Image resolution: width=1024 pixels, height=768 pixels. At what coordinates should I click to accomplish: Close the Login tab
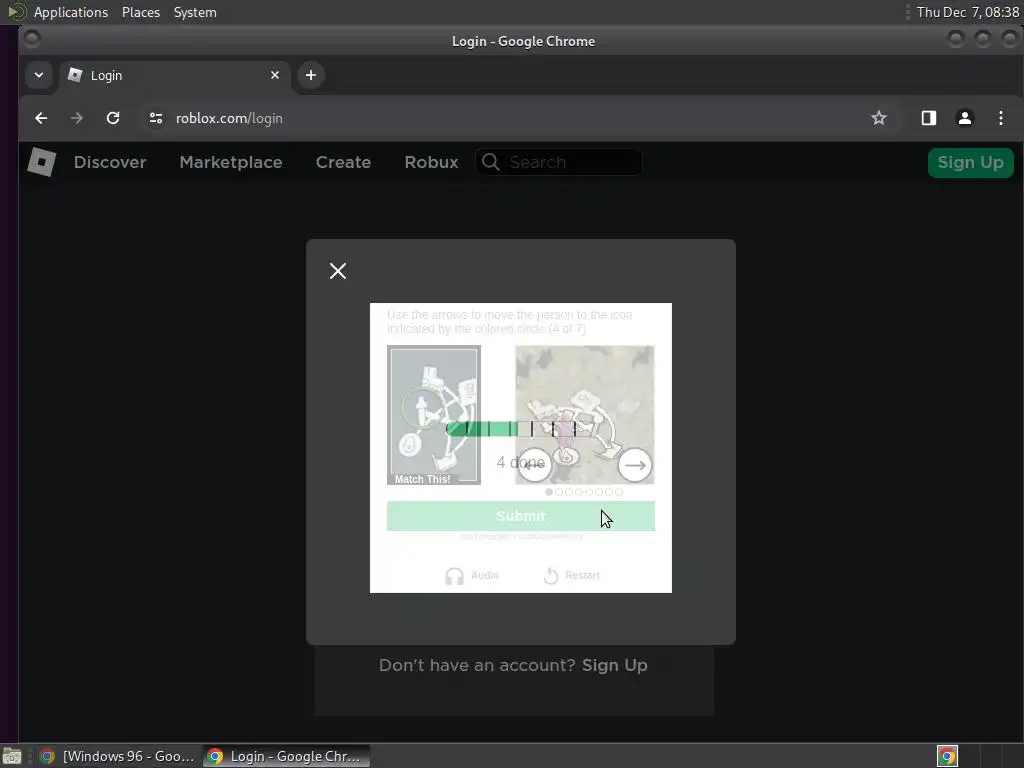275,75
